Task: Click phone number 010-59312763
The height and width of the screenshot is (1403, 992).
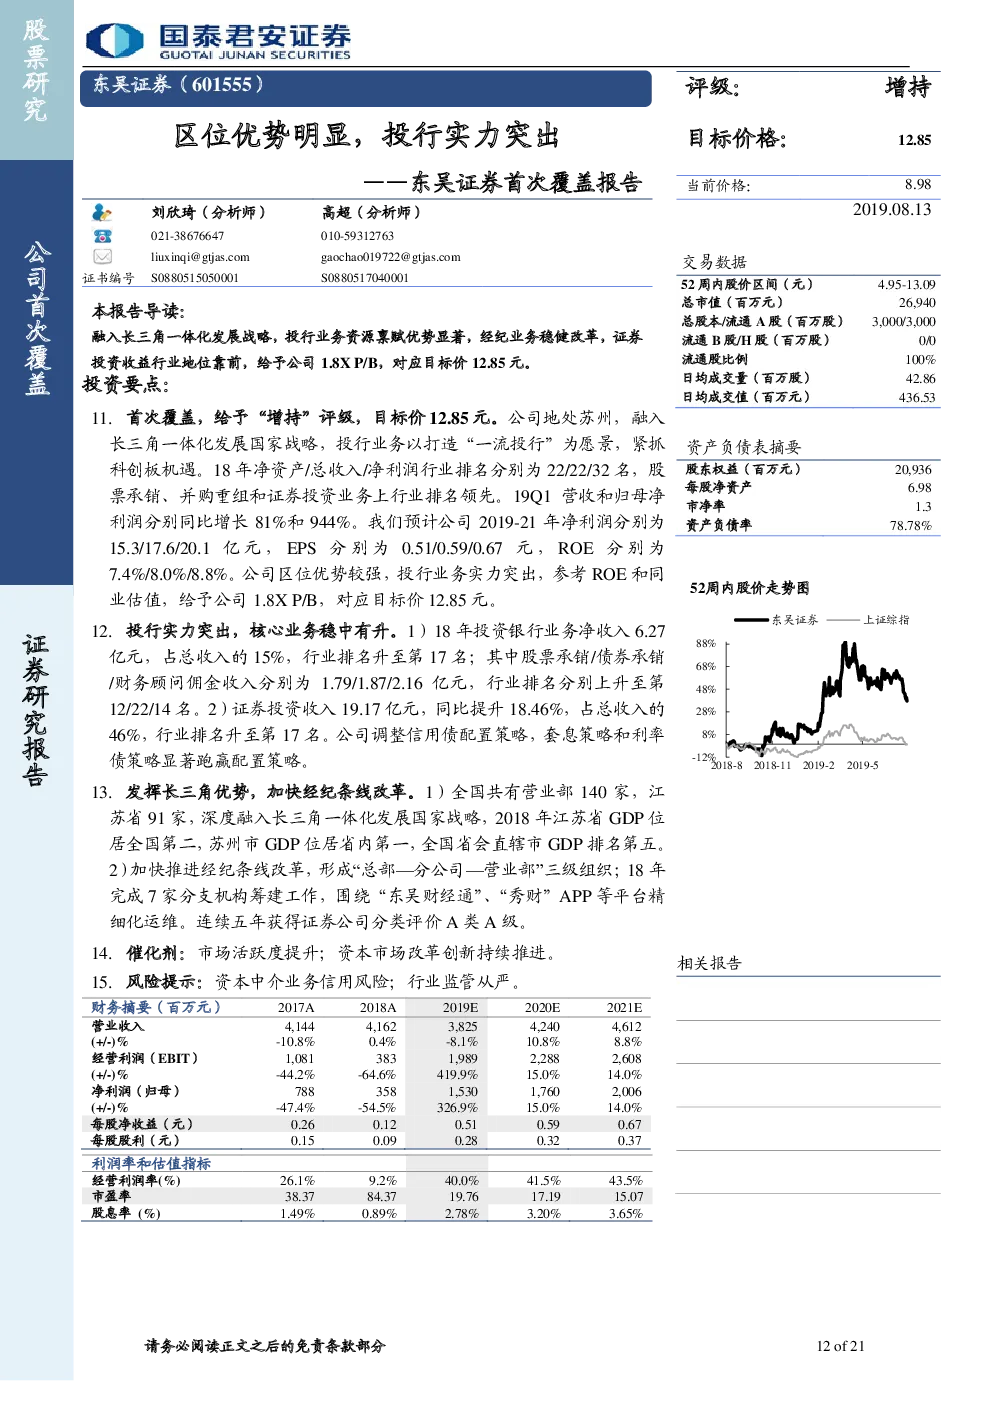Action: pos(357,236)
